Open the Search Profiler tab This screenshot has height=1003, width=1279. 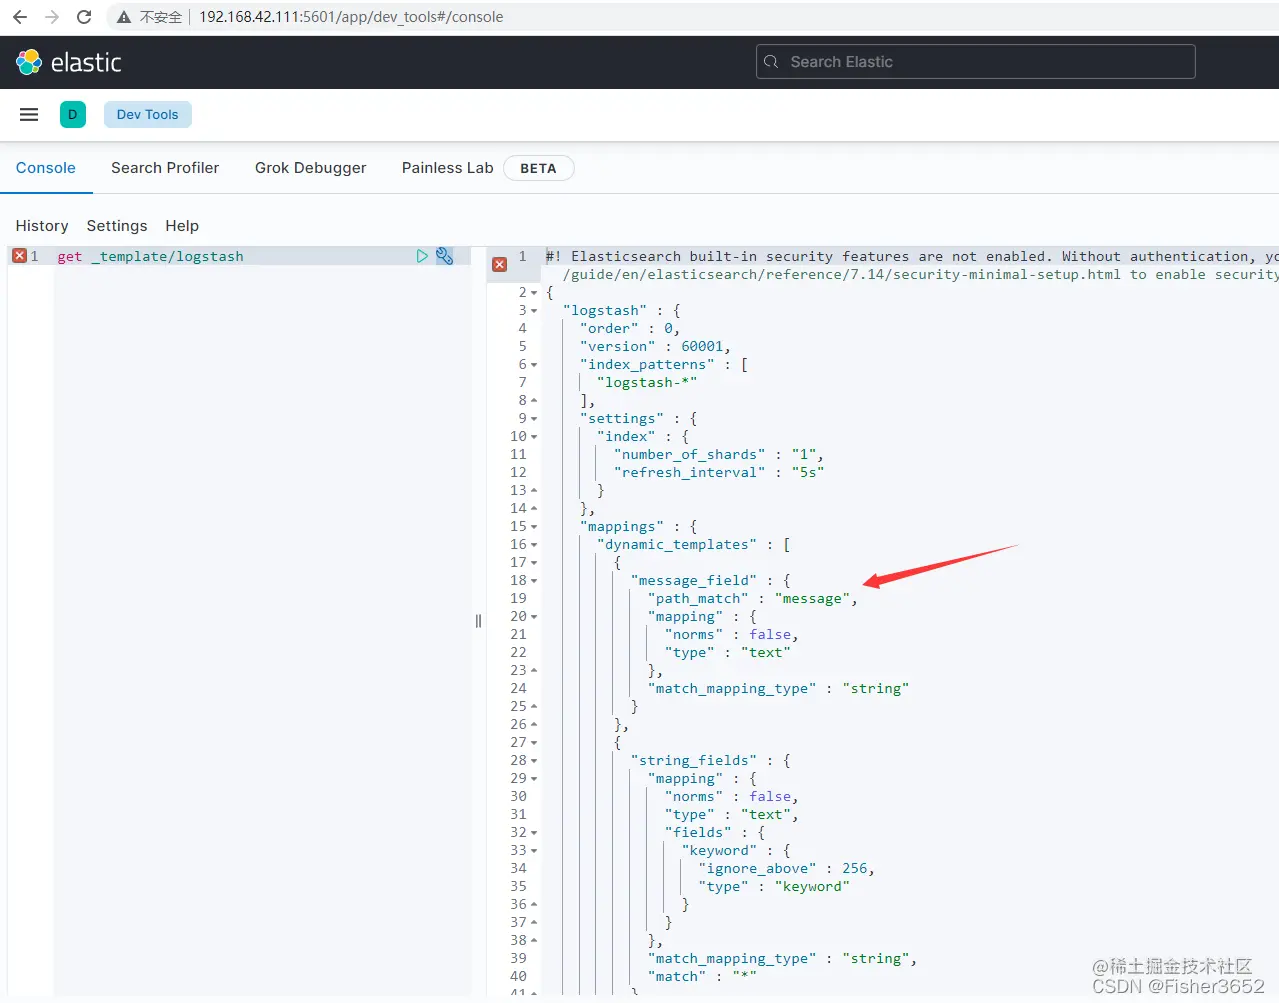(165, 168)
